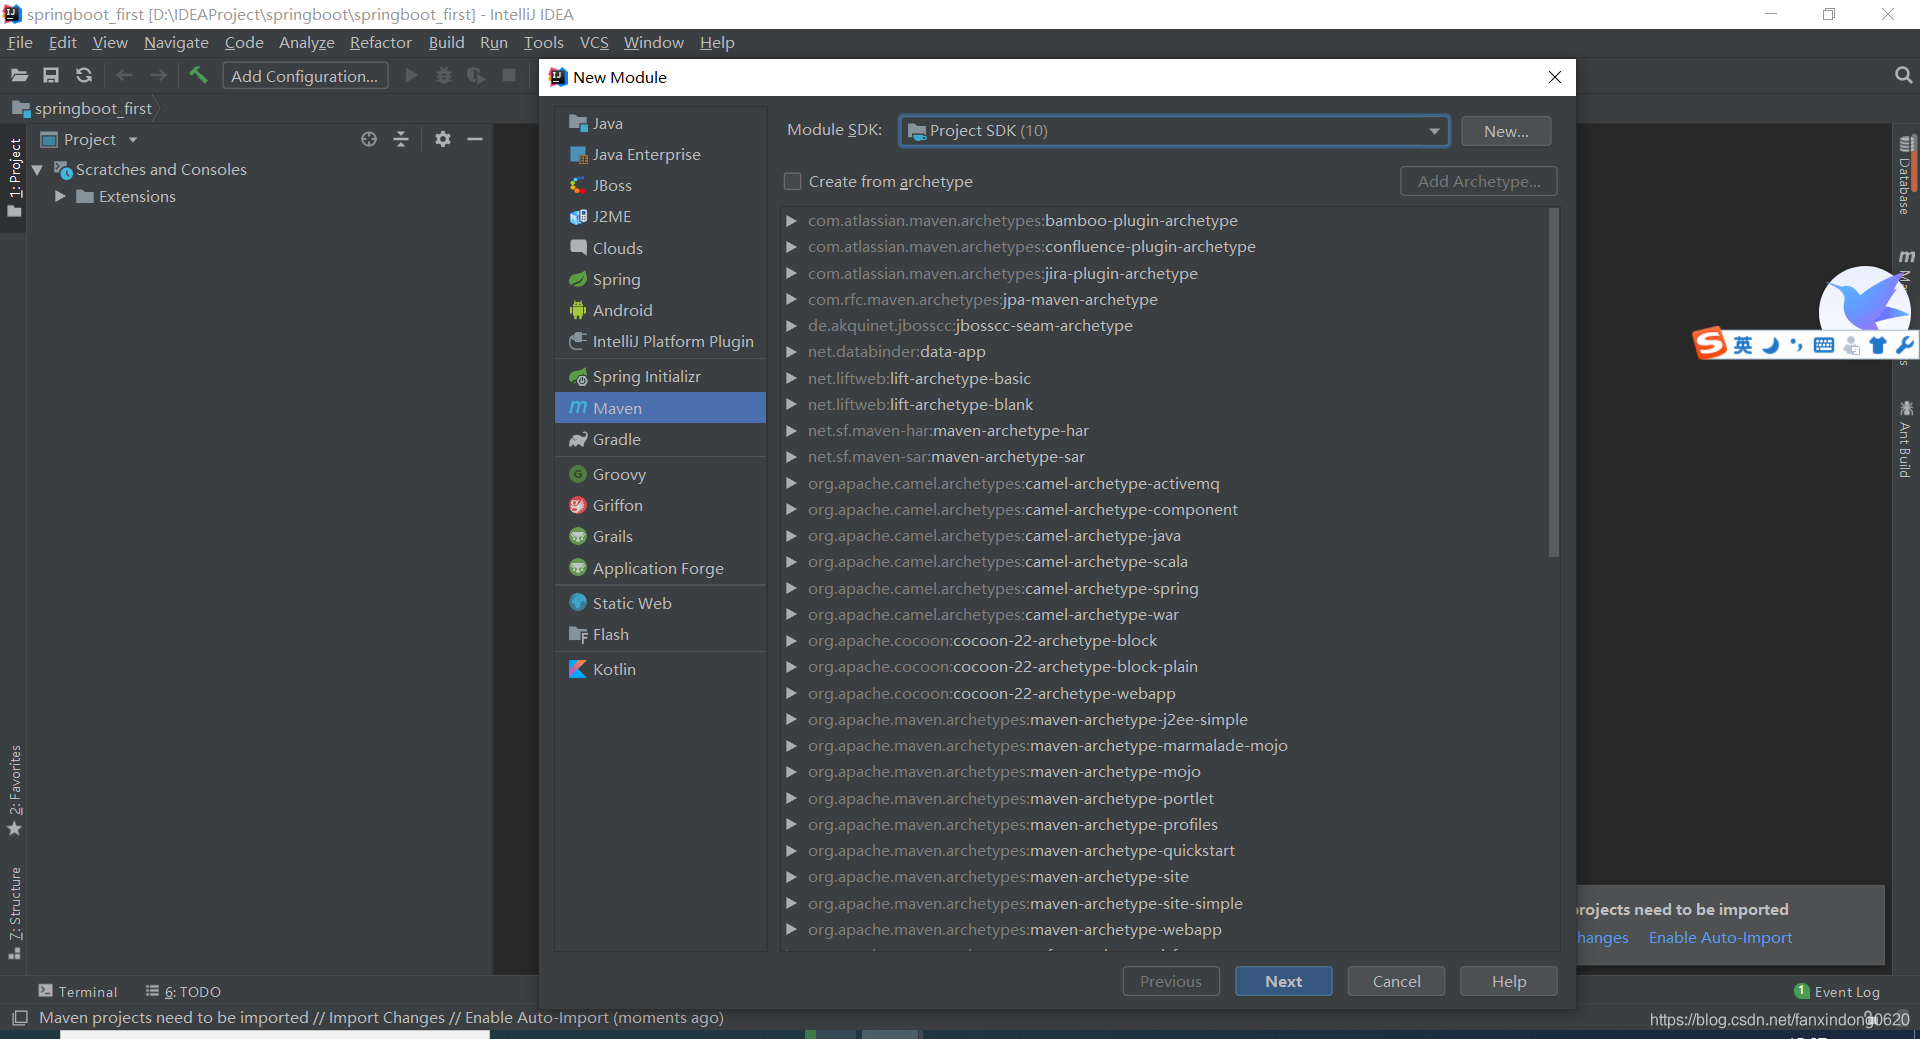
Task: Click the New... SDK button
Action: [x=1506, y=131]
